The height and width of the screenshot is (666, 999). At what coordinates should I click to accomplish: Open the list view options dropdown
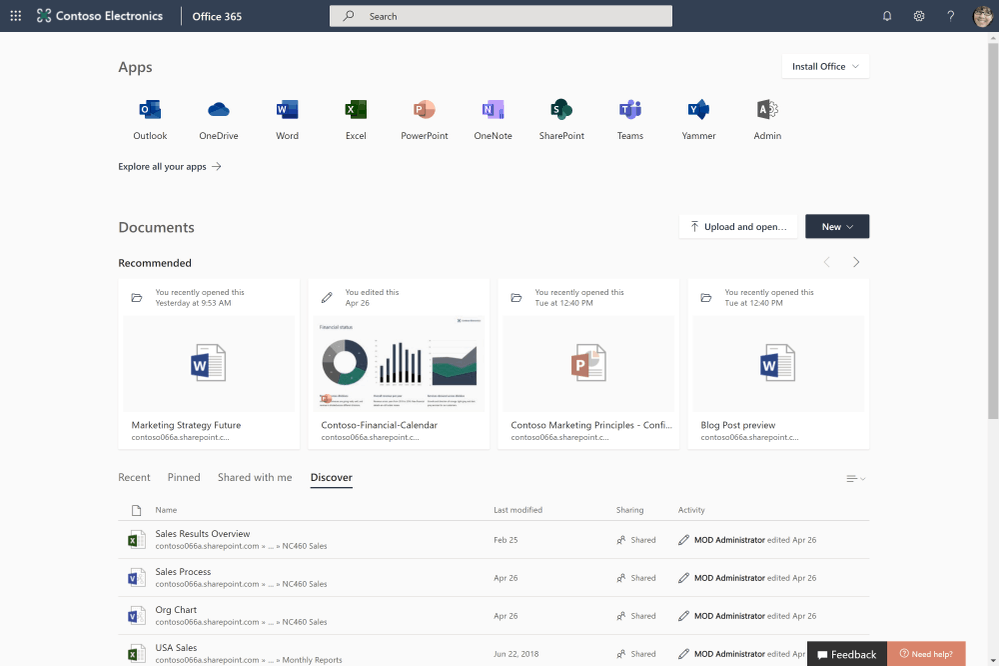coord(855,479)
